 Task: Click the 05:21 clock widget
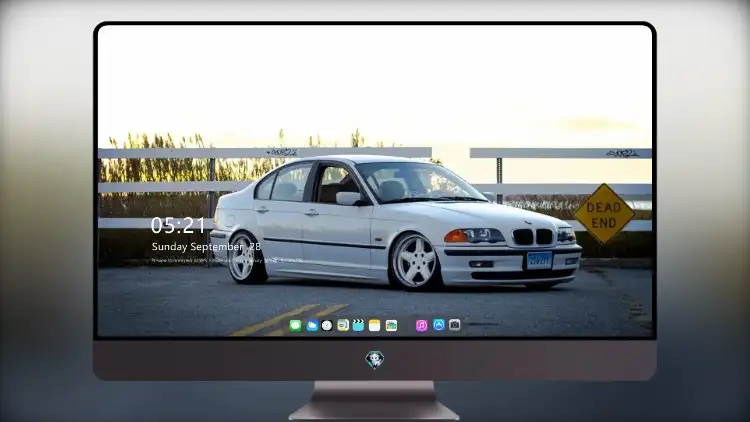click(x=178, y=225)
